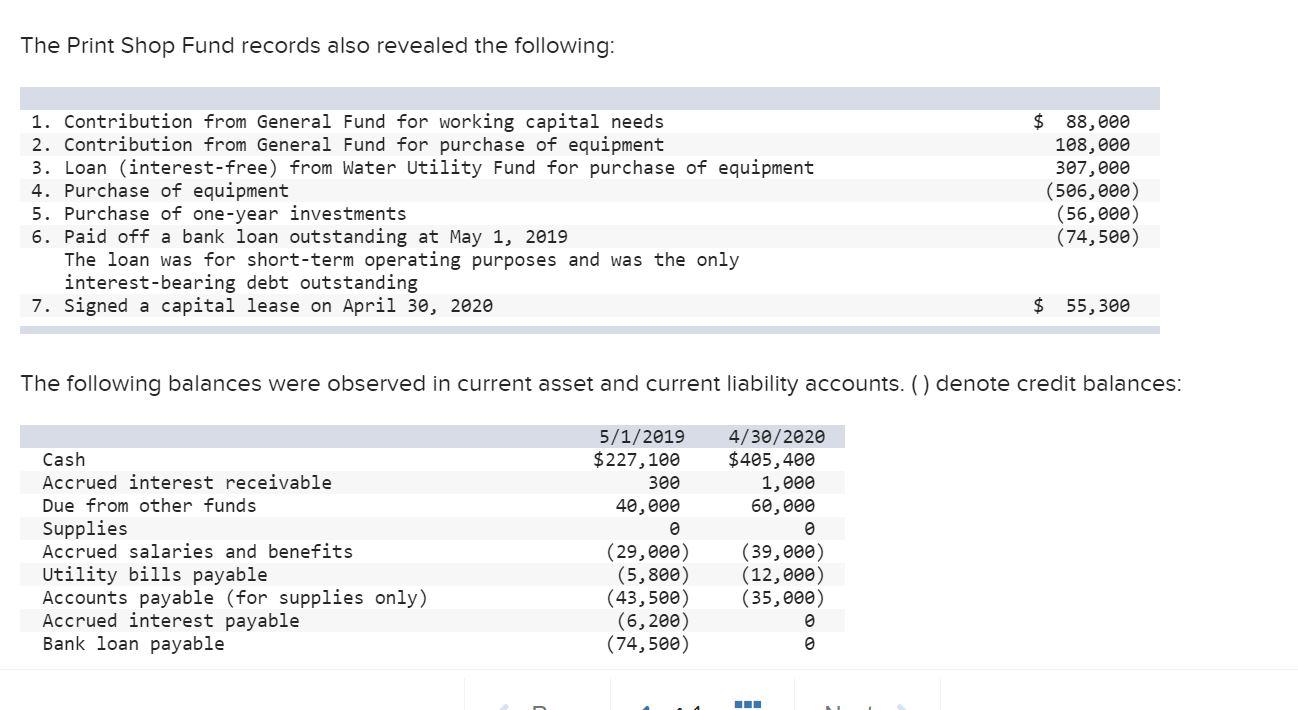Viewport: 1298px width, 710px height.
Task: Click the line "7. Signed a capital lease on April 30, 2020"
Action: click(x=262, y=306)
